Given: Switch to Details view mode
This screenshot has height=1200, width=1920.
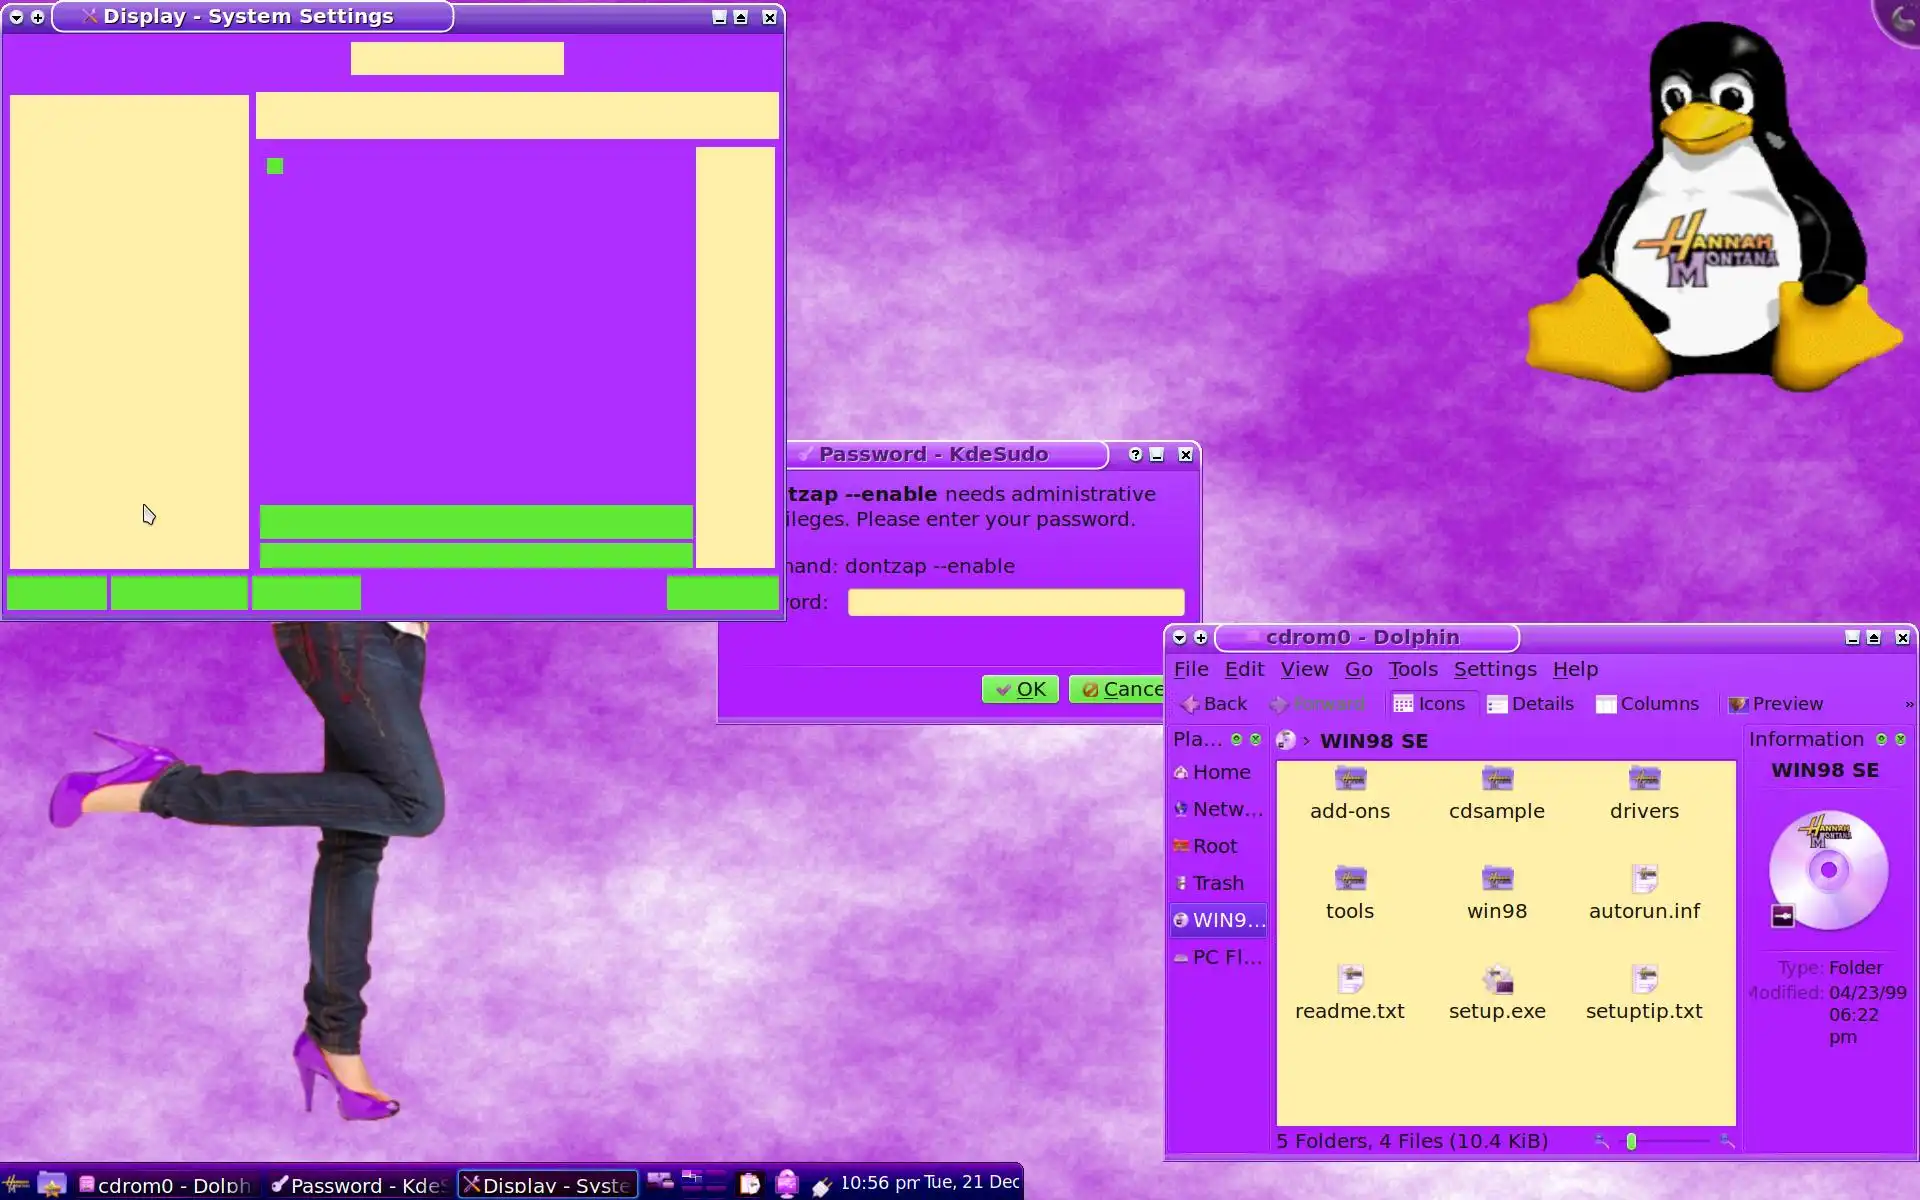Looking at the screenshot, I should [x=1530, y=704].
